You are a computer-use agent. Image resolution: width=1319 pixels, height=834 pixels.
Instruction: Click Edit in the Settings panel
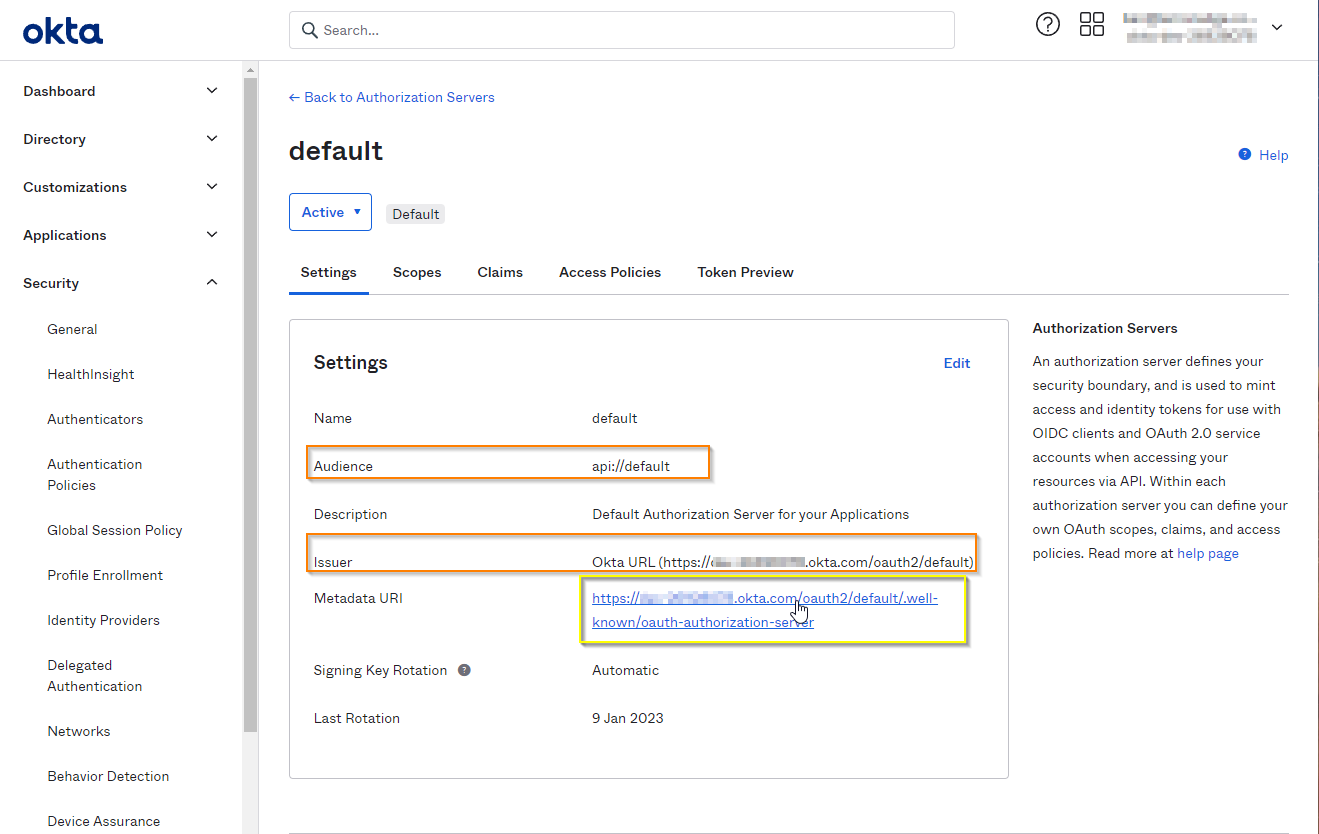tap(957, 363)
